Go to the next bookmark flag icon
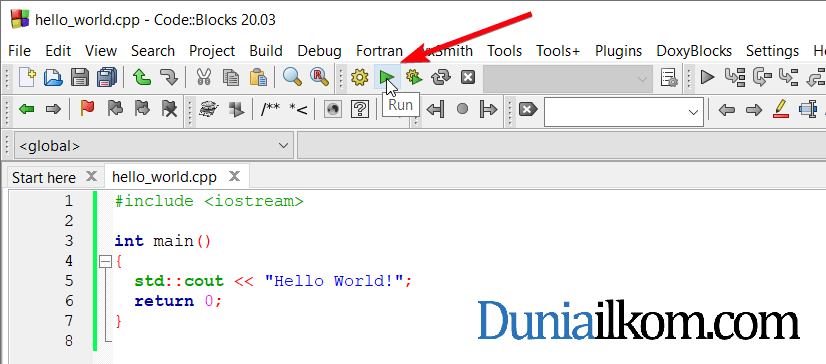Viewport: 826px width, 364px height. click(x=142, y=109)
